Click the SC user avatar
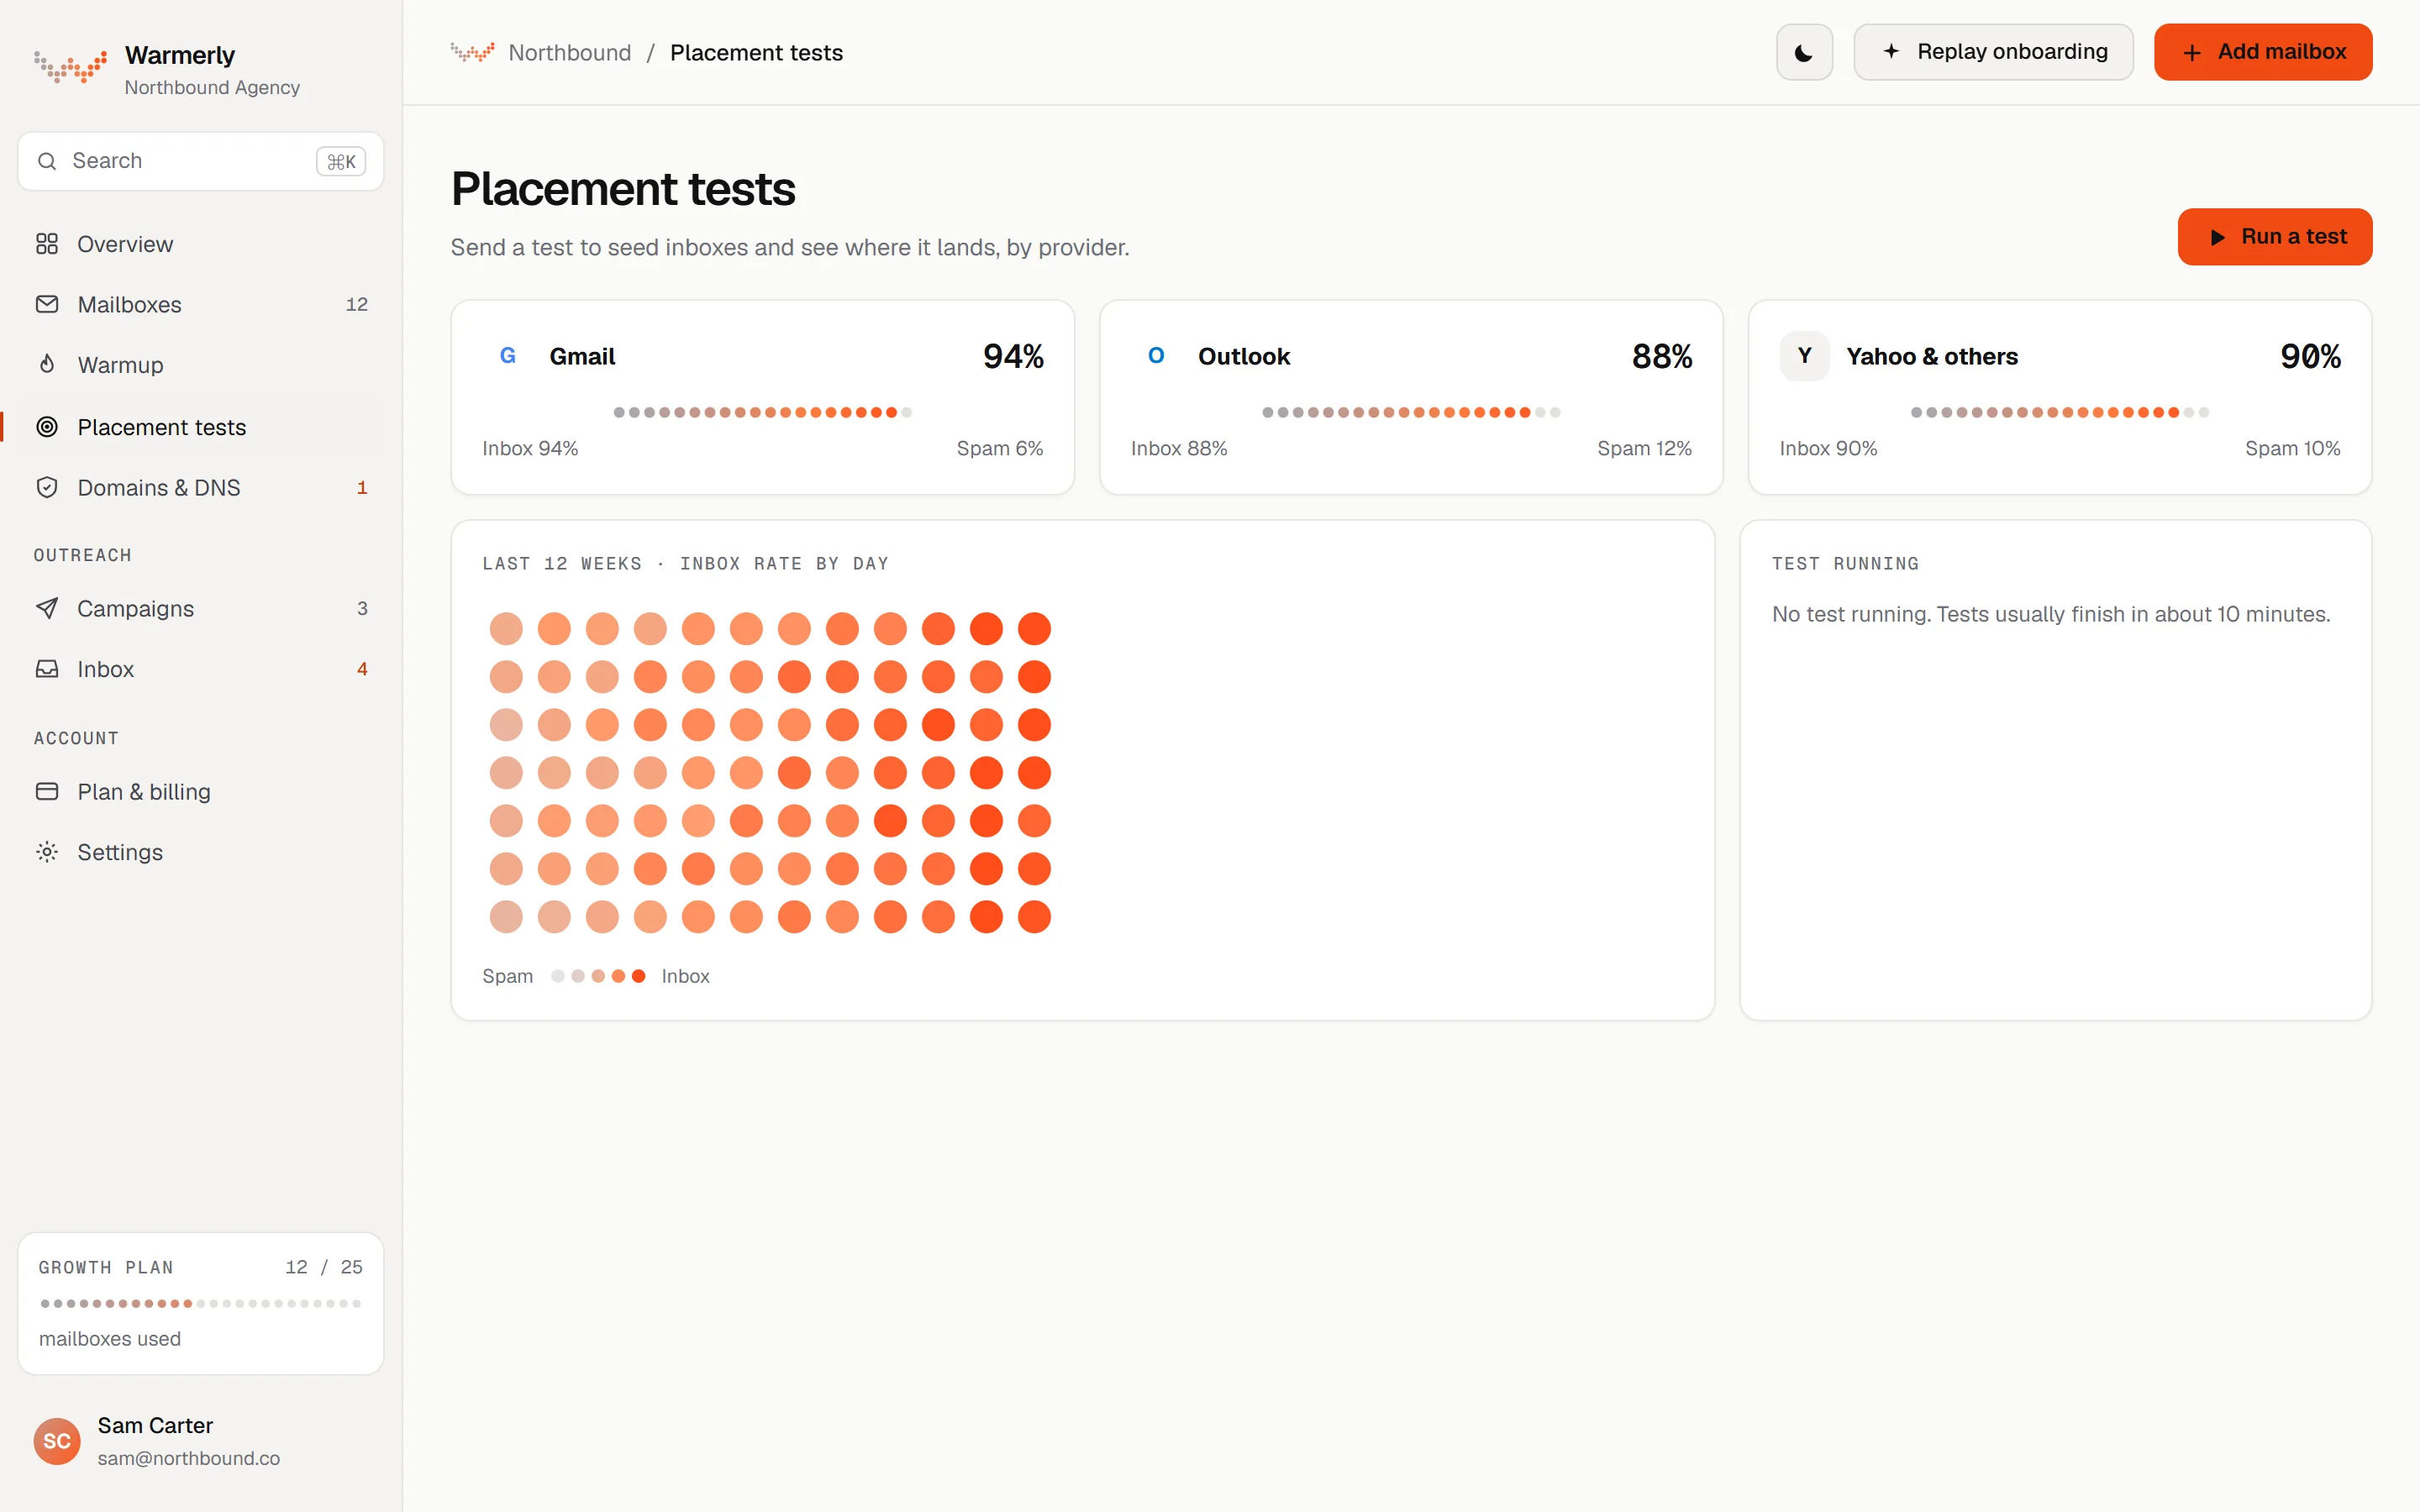Image resolution: width=2420 pixels, height=1512 pixels. [57, 1441]
